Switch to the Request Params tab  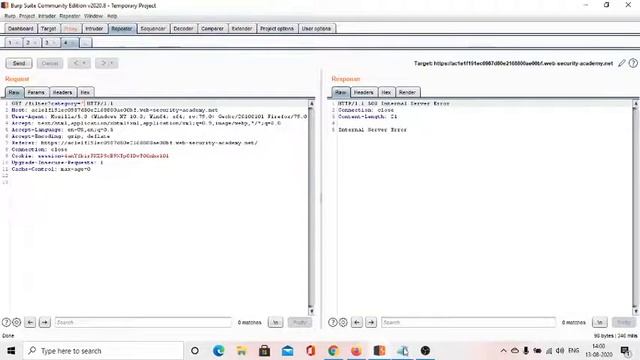point(36,92)
